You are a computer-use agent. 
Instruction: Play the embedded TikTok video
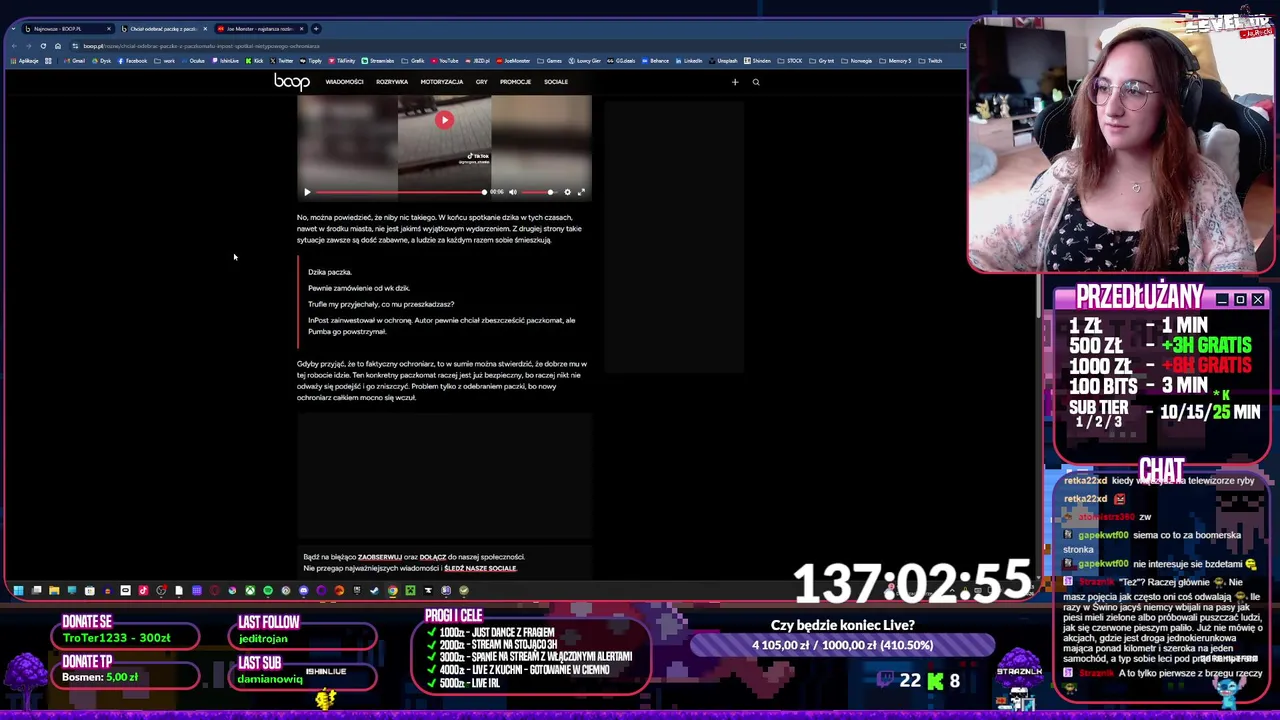pyautogui.click(x=444, y=120)
